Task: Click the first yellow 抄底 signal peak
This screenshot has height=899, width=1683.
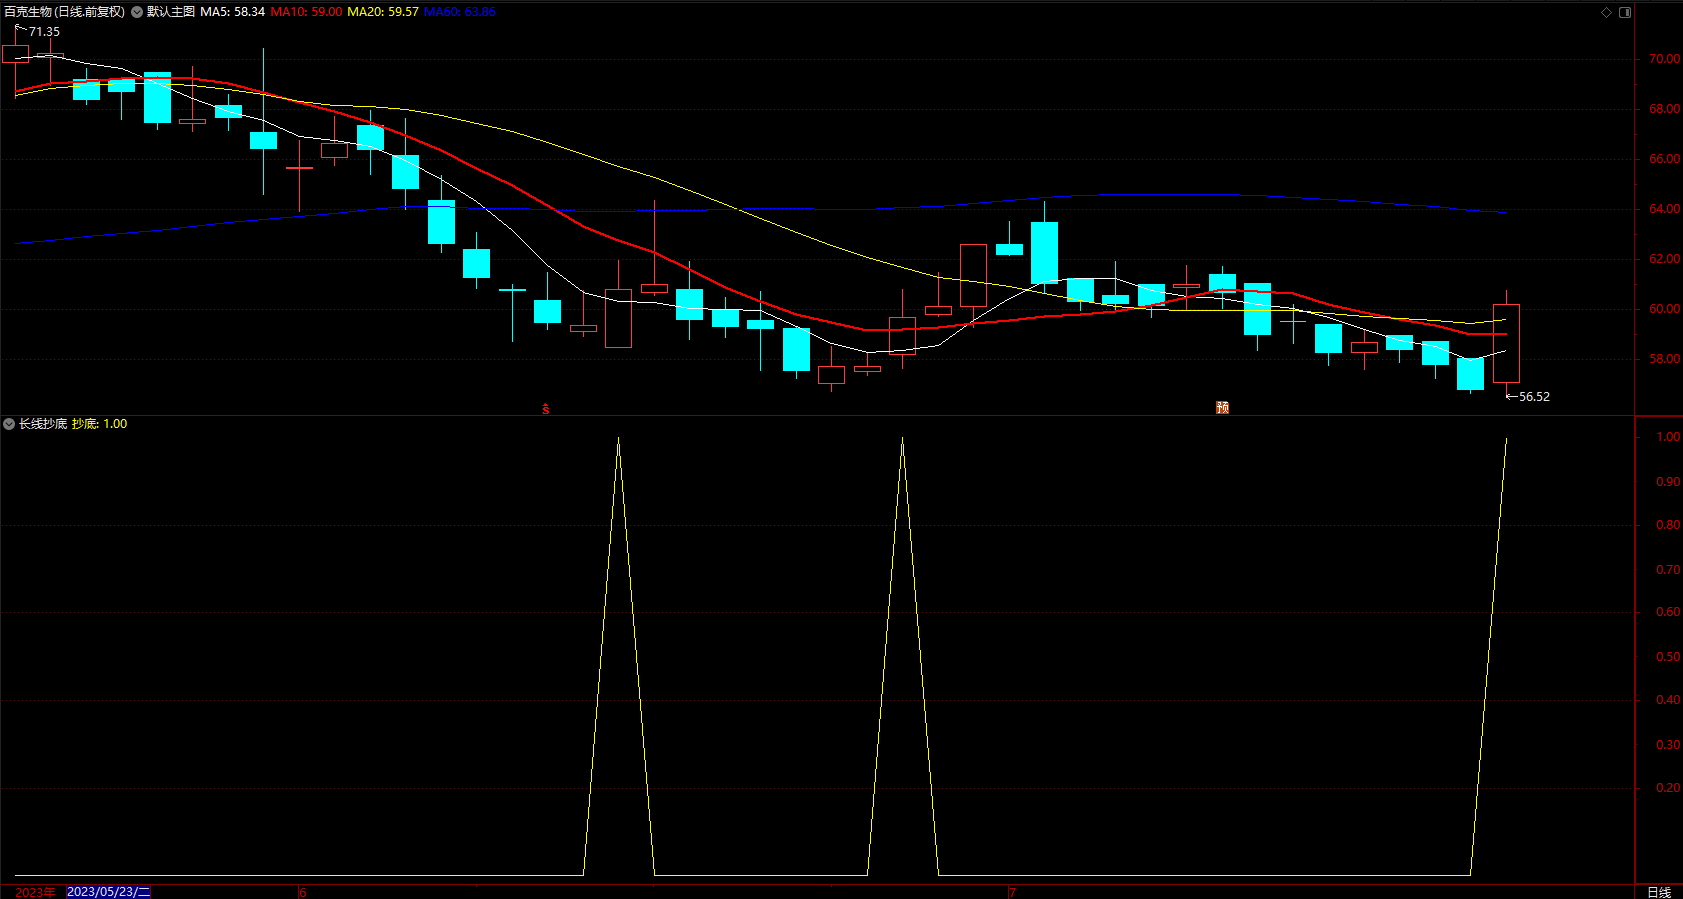Action: (x=619, y=440)
